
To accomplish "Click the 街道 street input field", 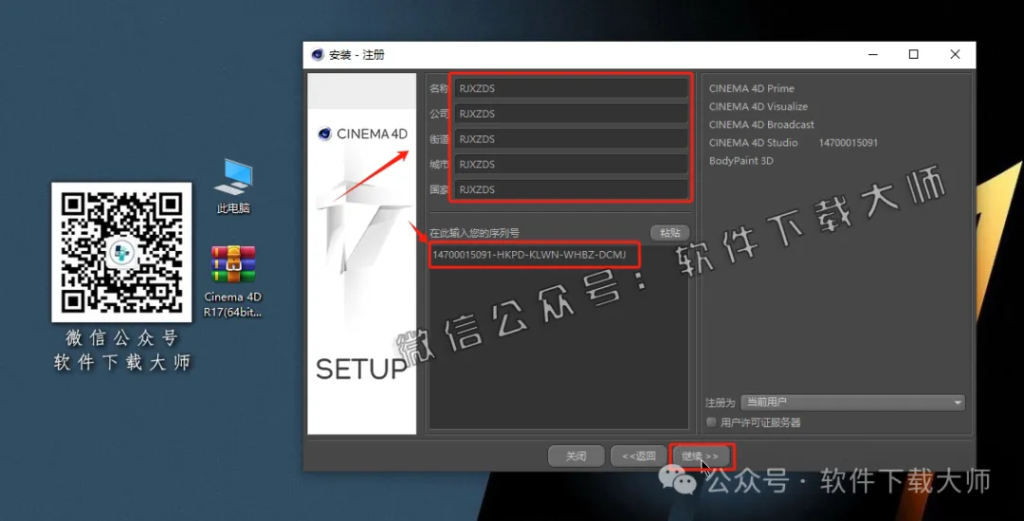I will point(571,139).
